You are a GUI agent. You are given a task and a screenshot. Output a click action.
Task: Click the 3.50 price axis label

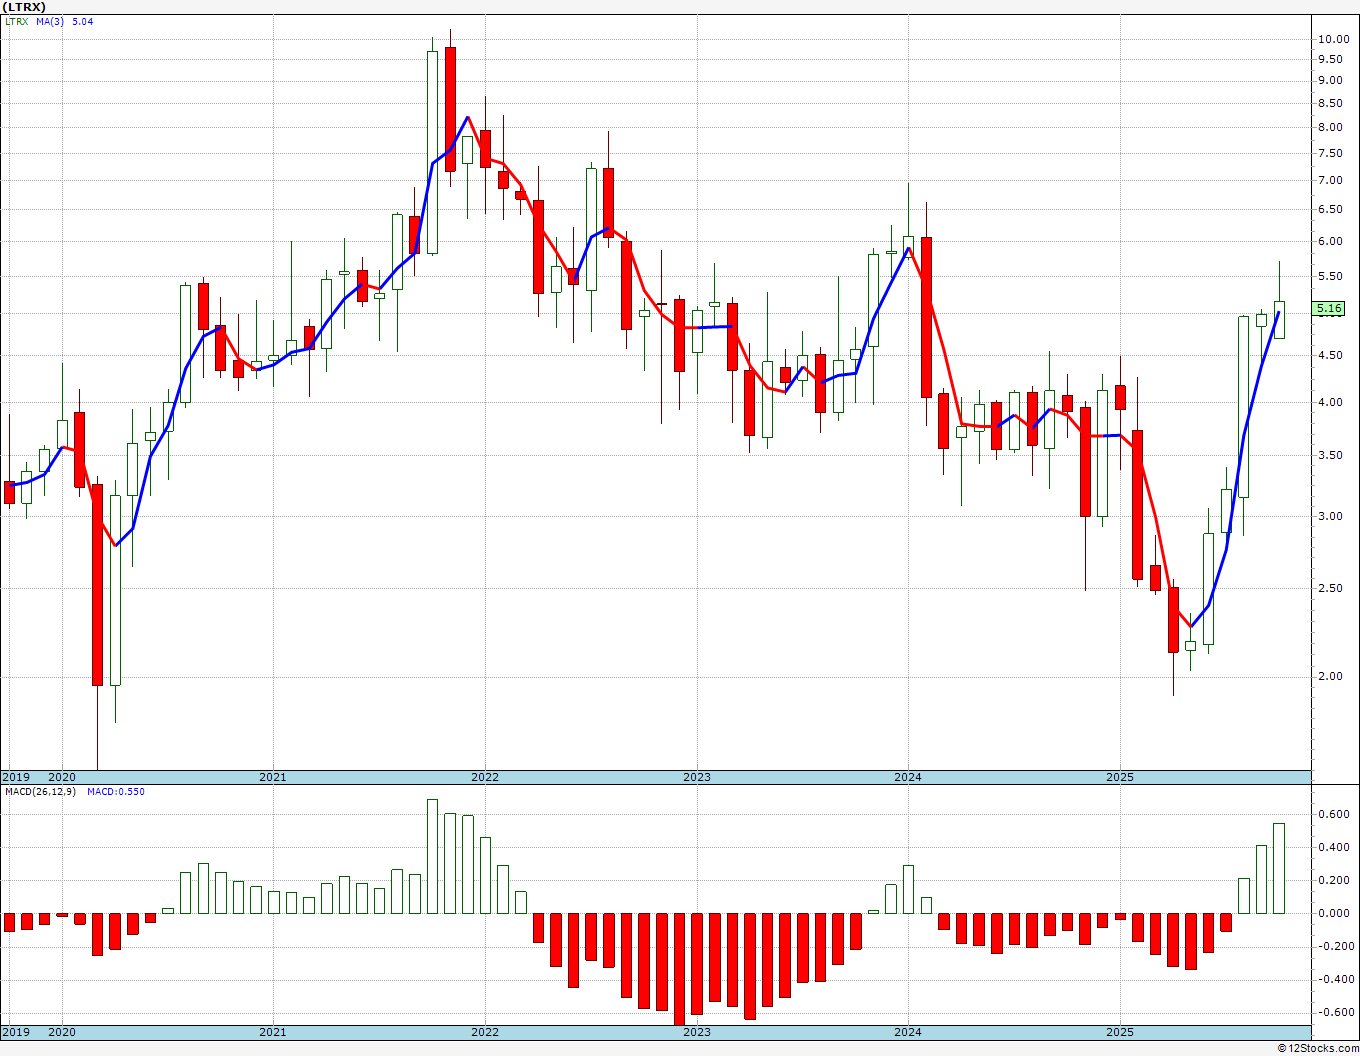(1329, 455)
